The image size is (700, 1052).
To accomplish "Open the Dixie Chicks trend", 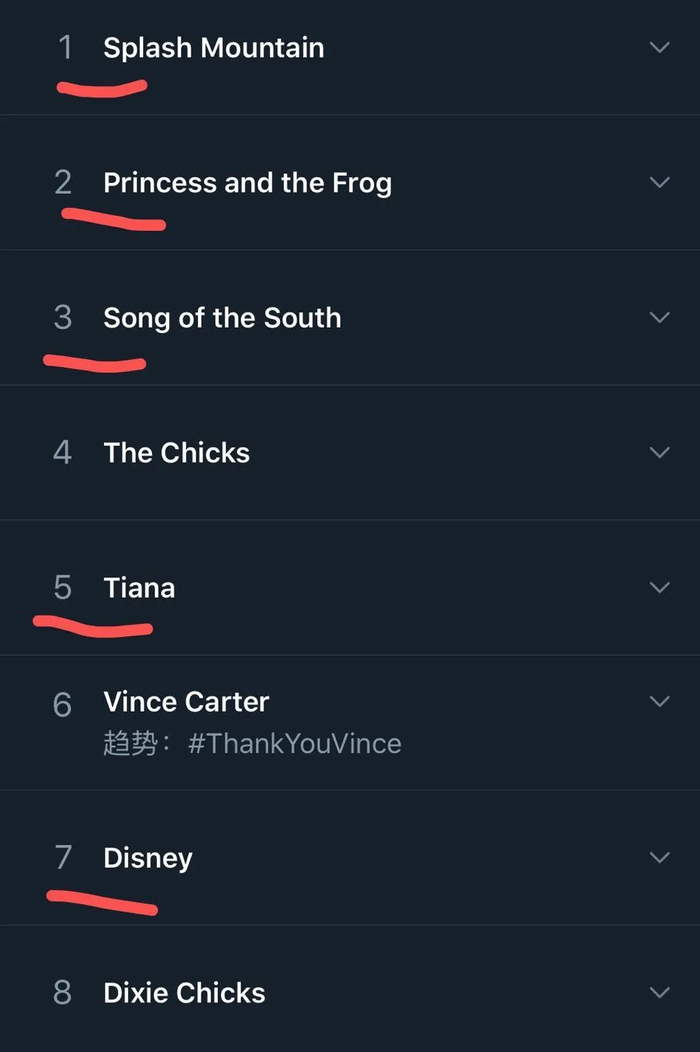I will tap(184, 993).
